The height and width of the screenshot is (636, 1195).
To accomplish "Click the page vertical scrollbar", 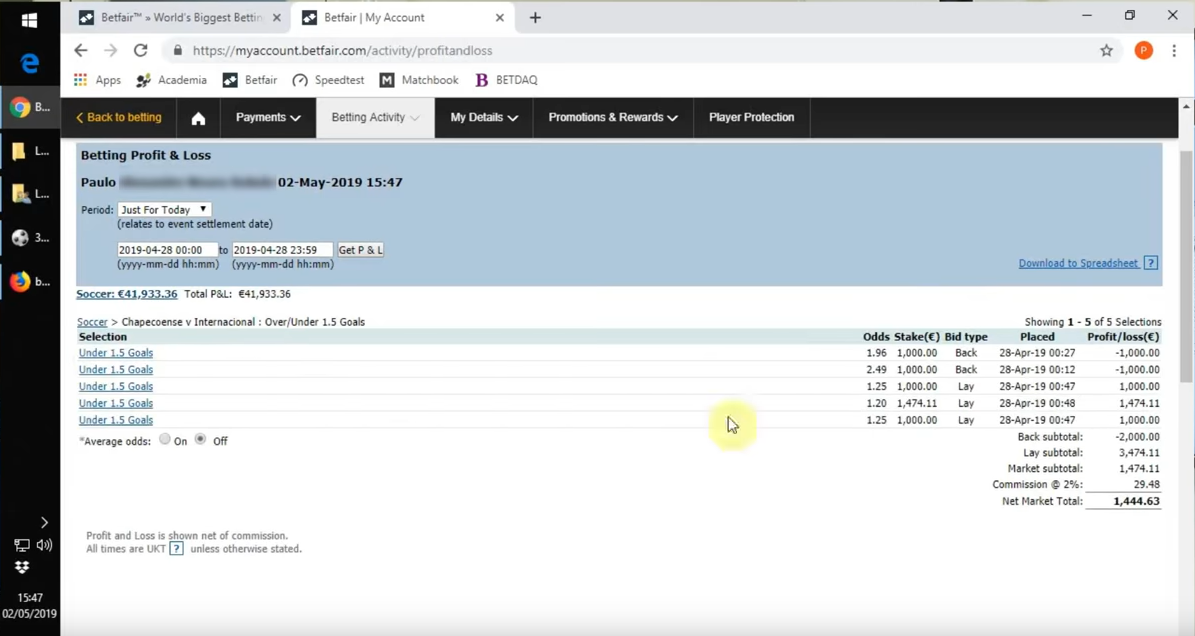I will pyautogui.click(x=1186, y=267).
